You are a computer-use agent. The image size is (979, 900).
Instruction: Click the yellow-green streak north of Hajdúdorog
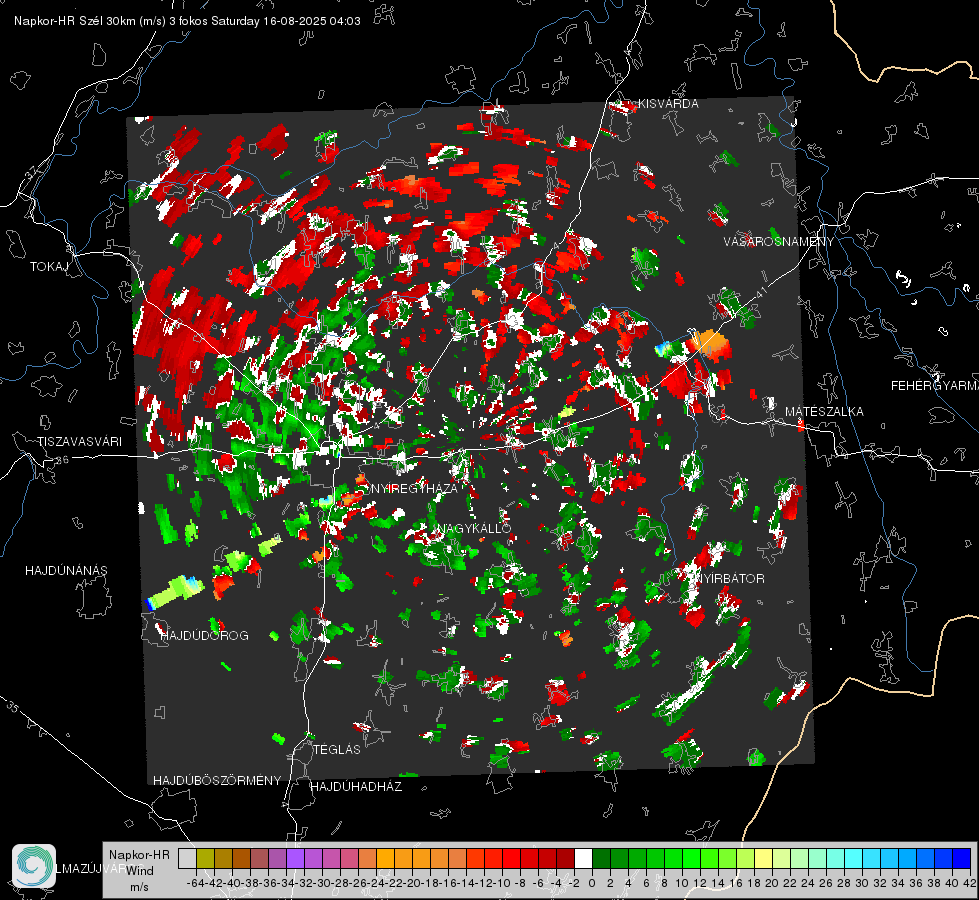click(x=175, y=591)
